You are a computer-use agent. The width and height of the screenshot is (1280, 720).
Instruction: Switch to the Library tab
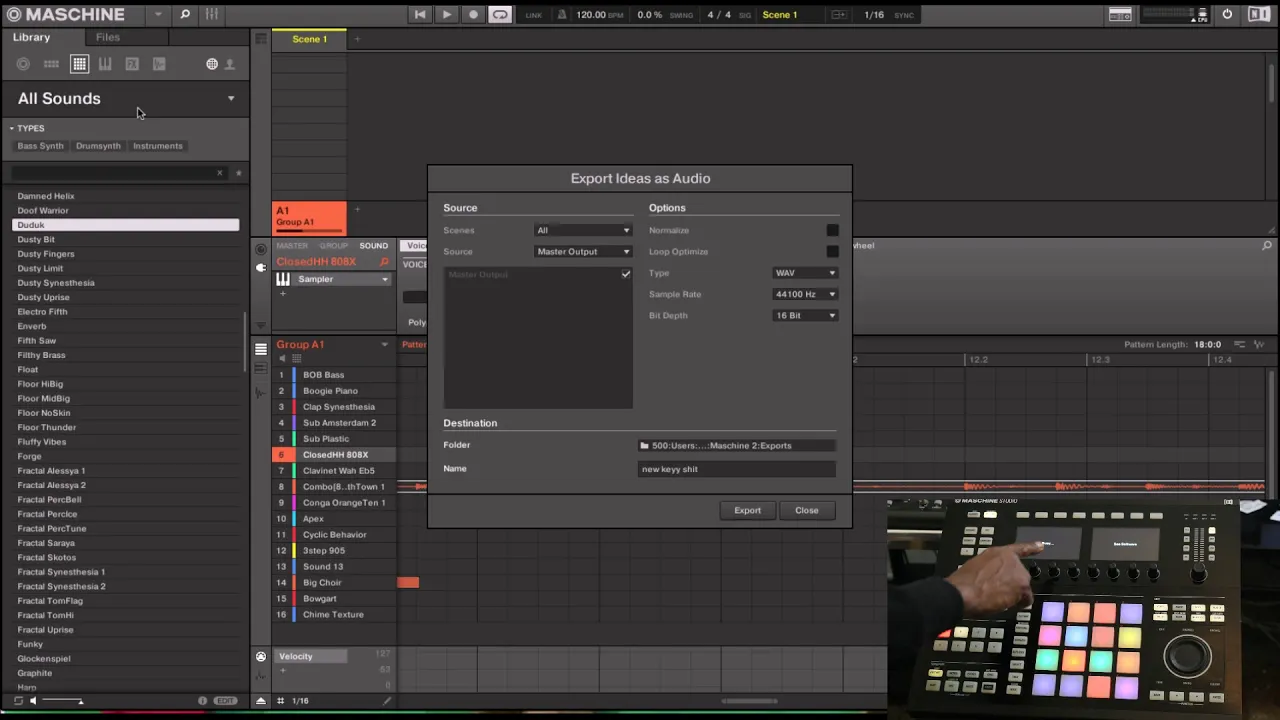tap(31, 37)
